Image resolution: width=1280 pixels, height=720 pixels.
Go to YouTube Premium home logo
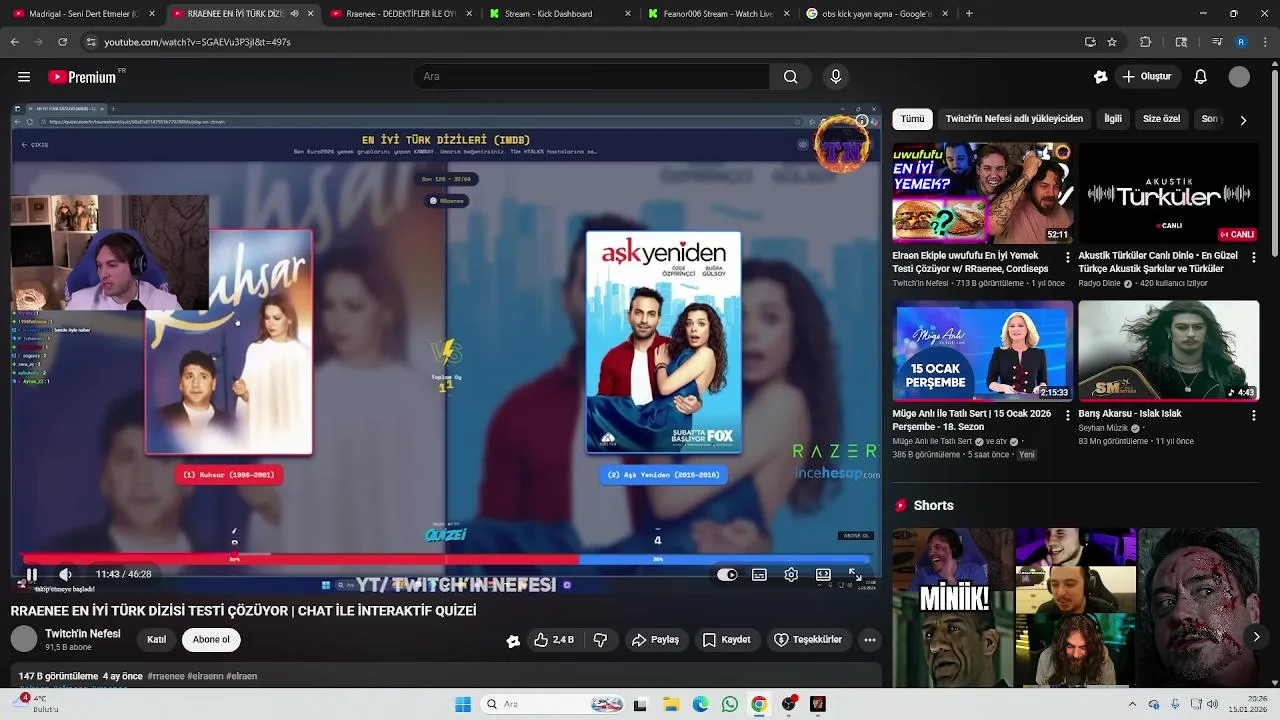point(82,77)
